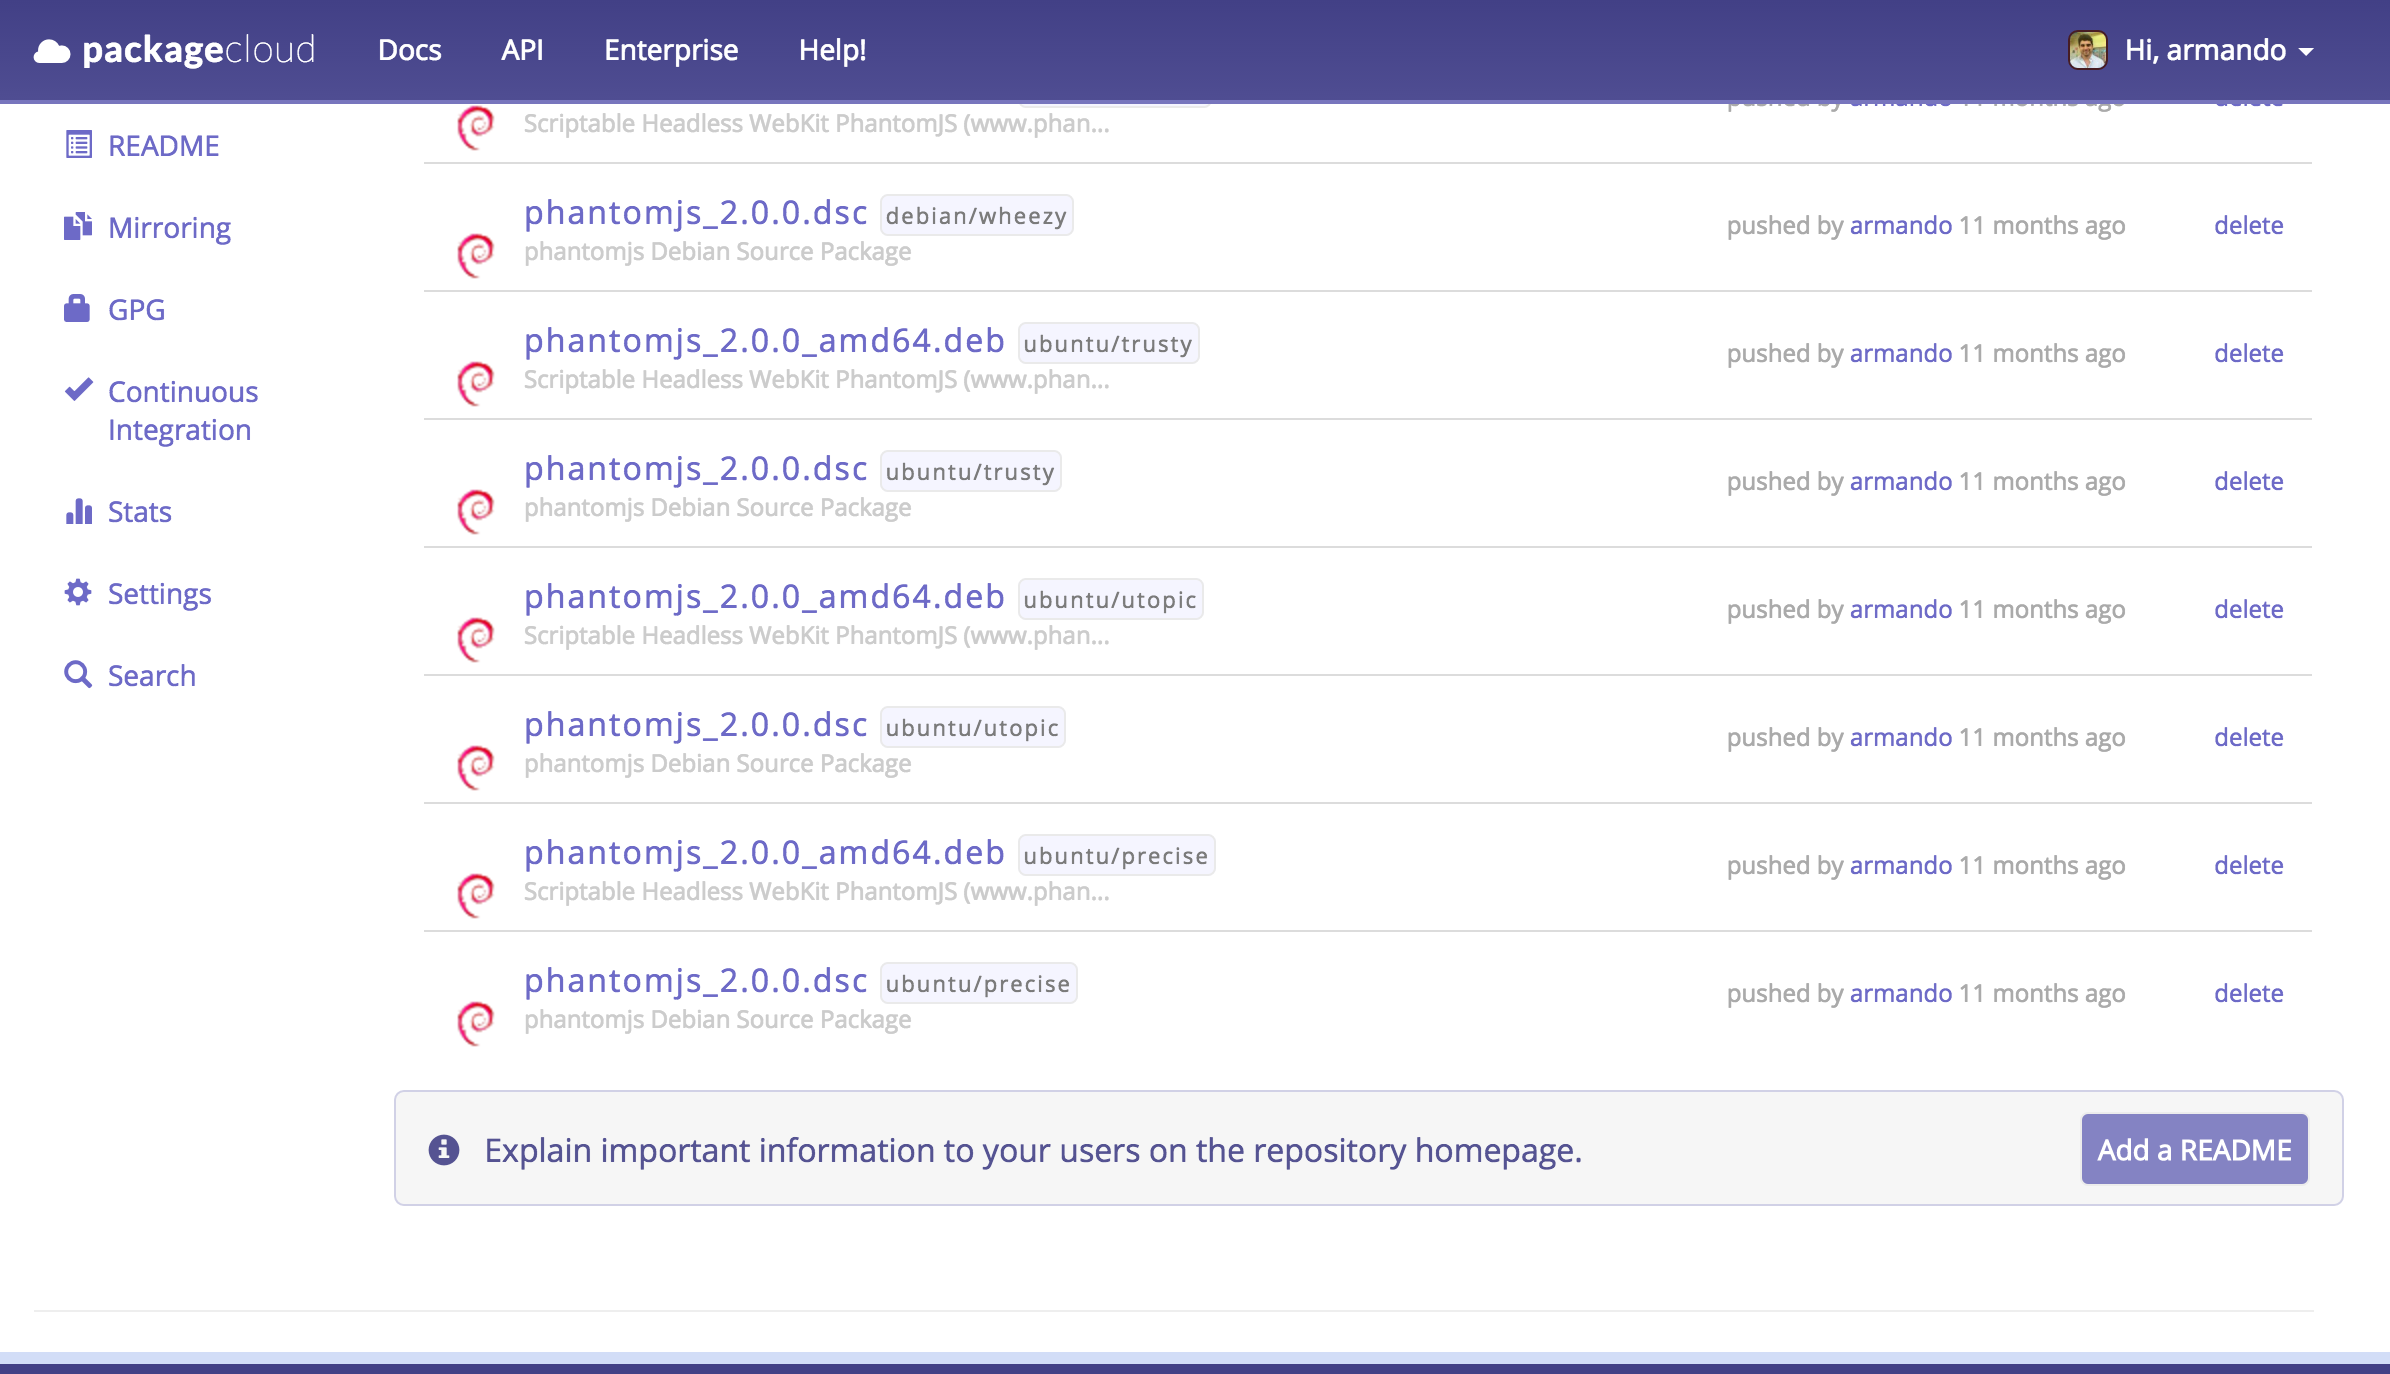Click the README list icon in sidebar

tap(78, 145)
